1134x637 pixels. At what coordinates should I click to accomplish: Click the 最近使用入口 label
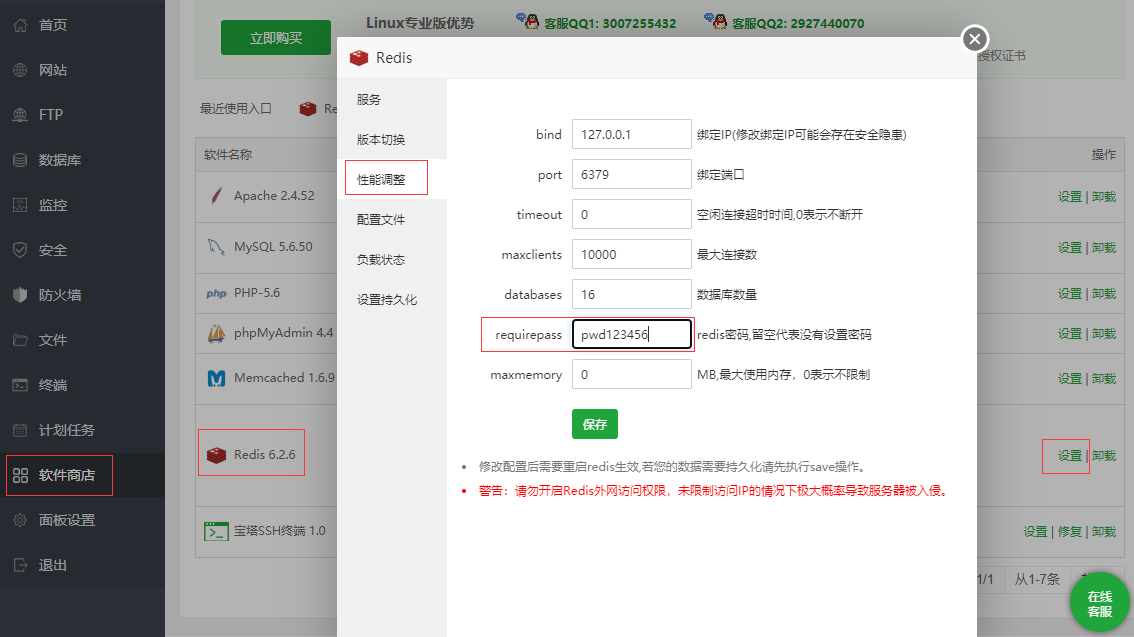[236, 109]
